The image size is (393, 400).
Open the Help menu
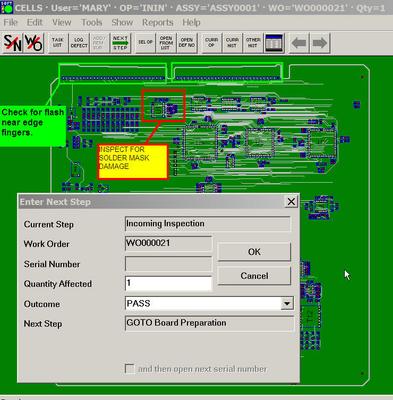pyautogui.click(x=191, y=22)
